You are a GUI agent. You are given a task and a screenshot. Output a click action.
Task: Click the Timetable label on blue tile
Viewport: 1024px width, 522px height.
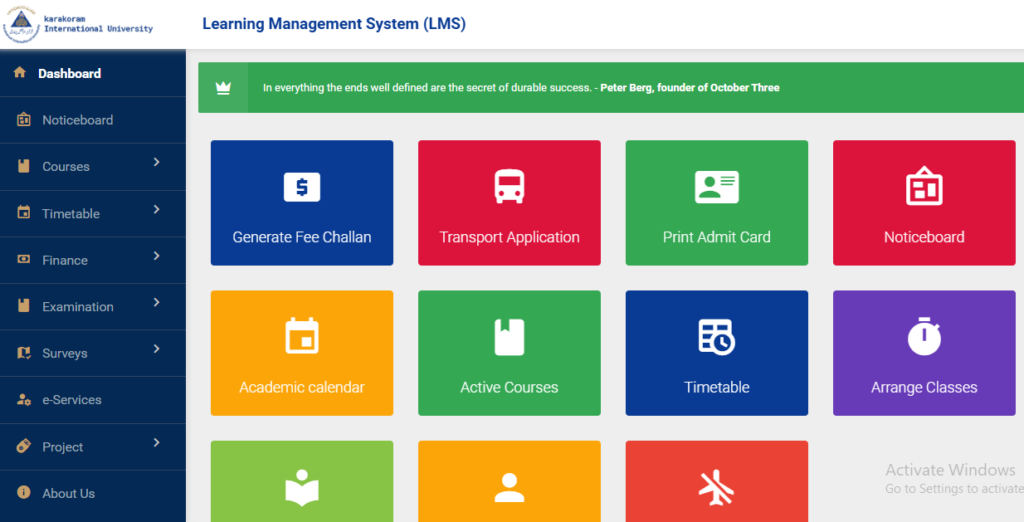click(716, 387)
